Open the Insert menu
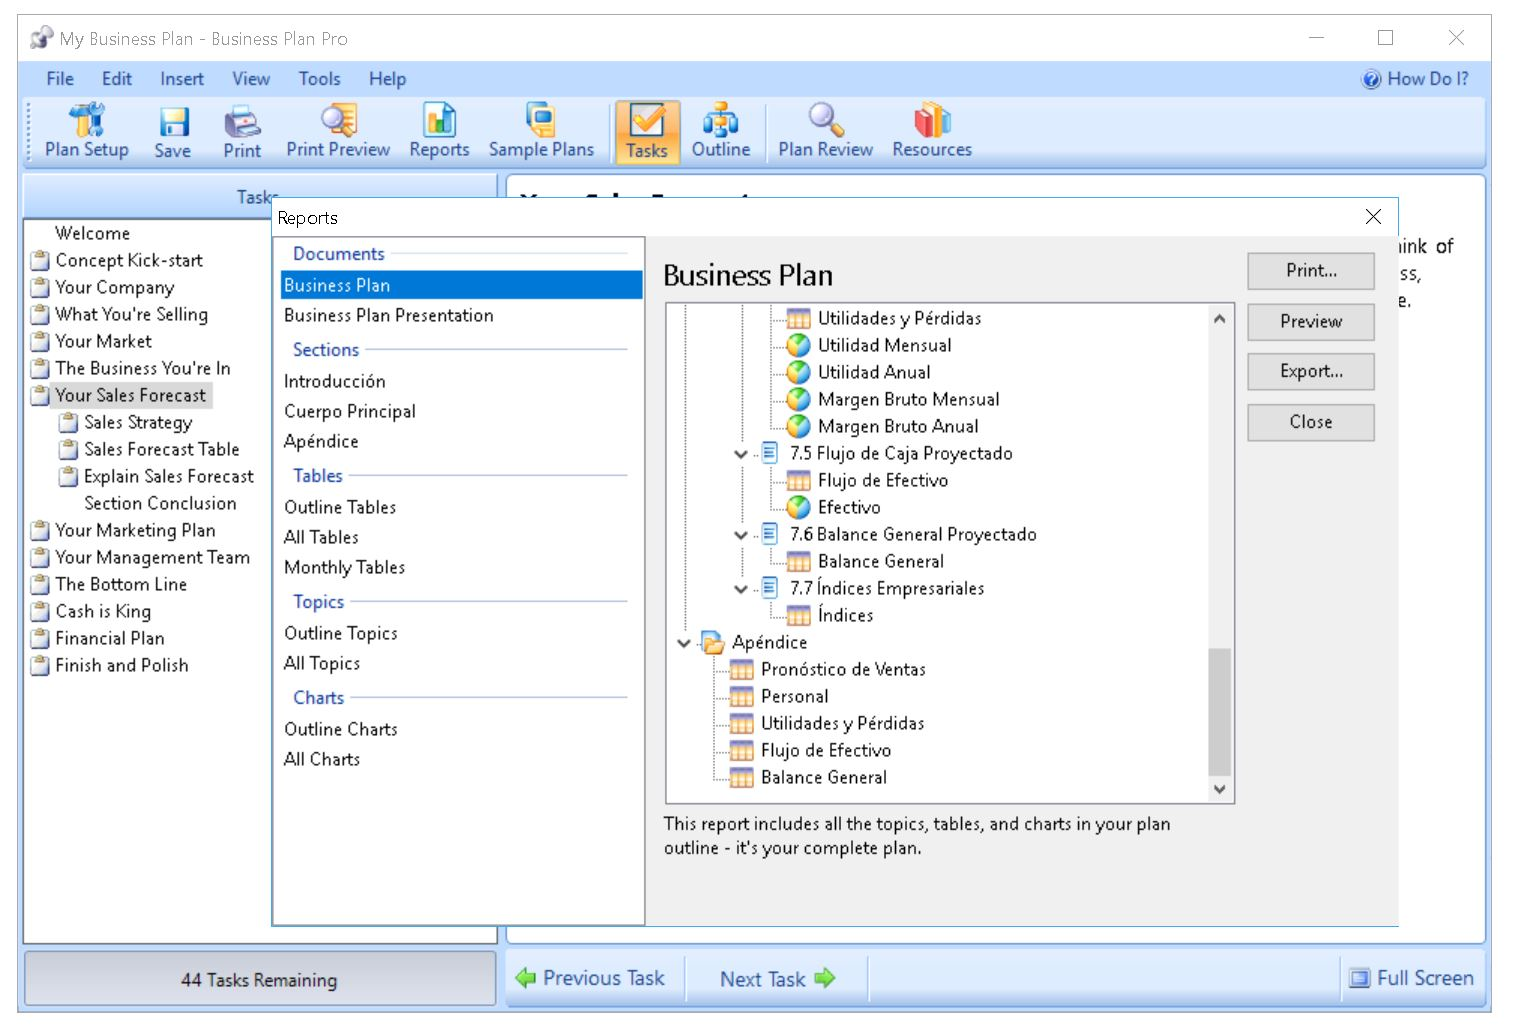 pos(181,79)
